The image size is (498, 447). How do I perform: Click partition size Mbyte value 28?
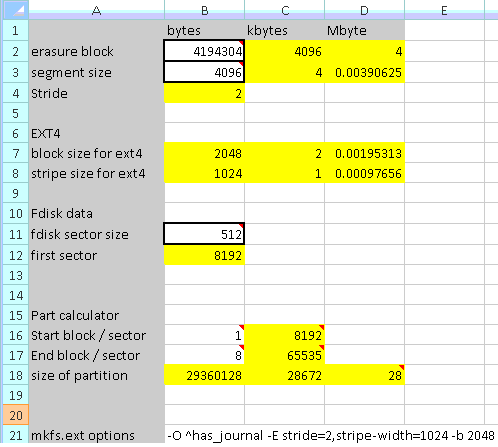click(364, 375)
